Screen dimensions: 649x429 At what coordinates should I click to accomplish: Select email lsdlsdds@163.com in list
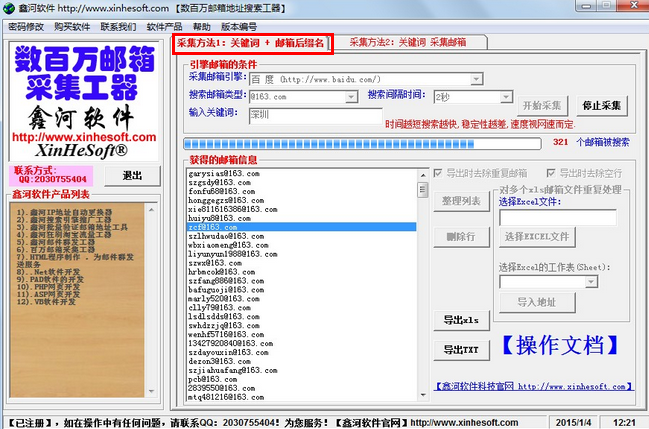224,316
